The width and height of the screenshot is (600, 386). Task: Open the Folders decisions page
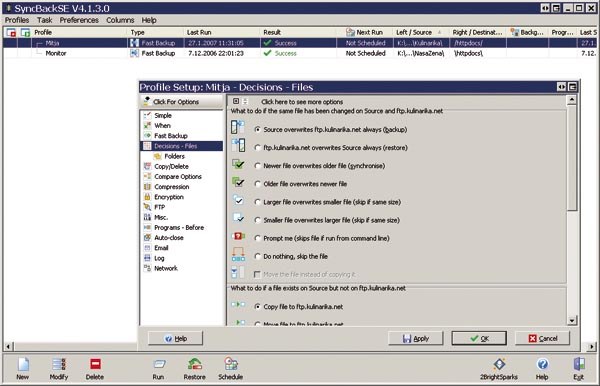point(174,156)
